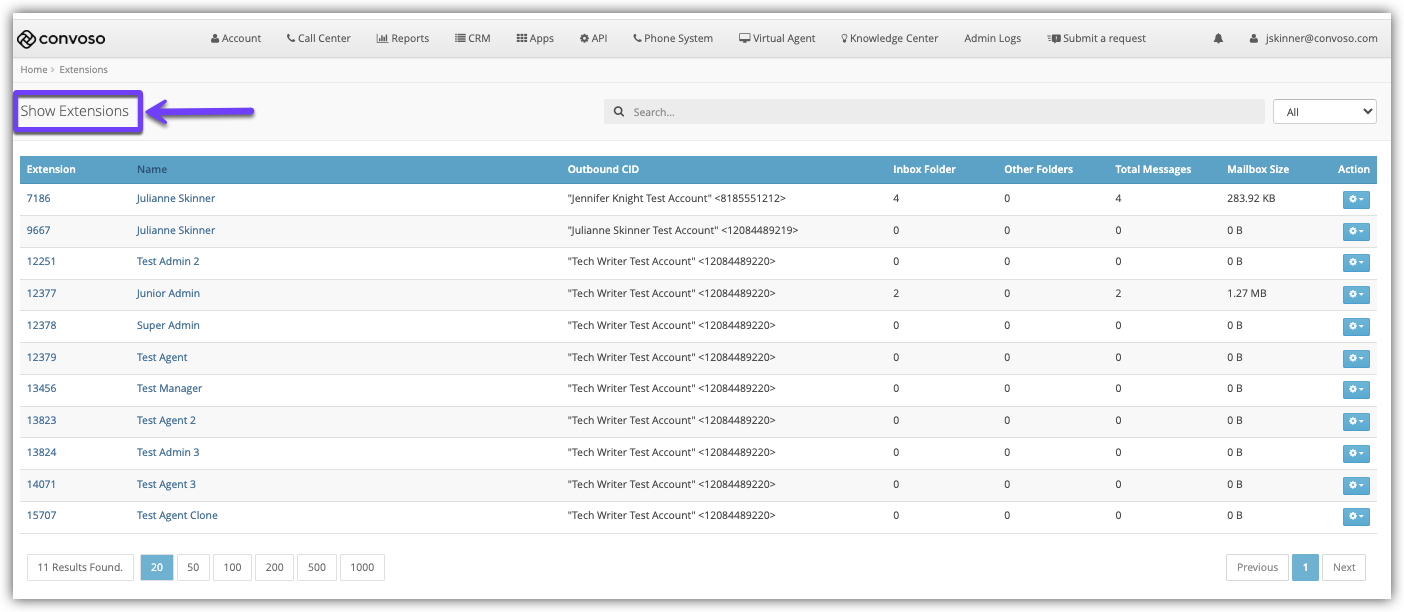
Task: Set page size to 50 results
Action: click(x=193, y=568)
